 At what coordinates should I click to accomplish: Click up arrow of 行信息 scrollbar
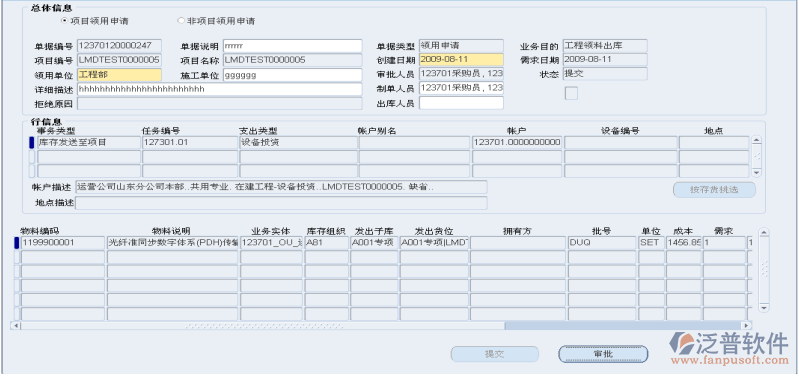(757, 141)
